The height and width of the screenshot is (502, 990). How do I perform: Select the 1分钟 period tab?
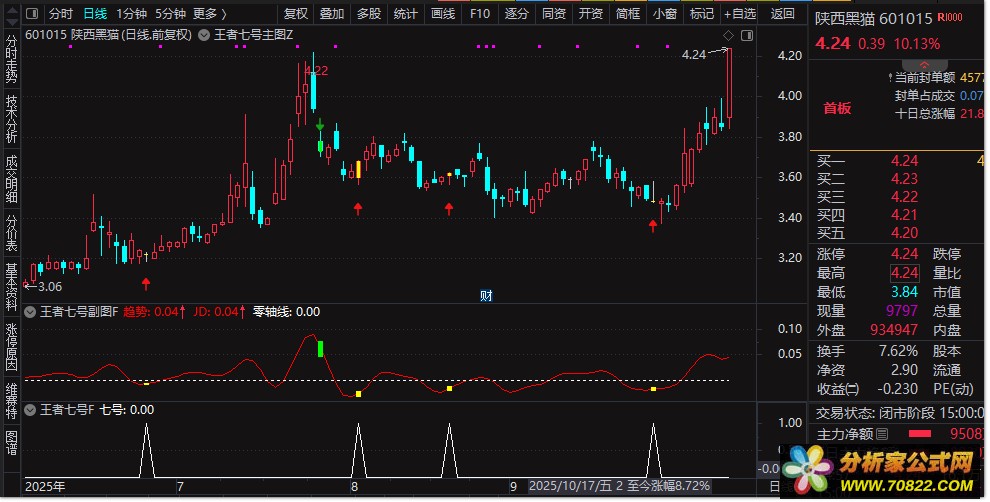point(131,13)
